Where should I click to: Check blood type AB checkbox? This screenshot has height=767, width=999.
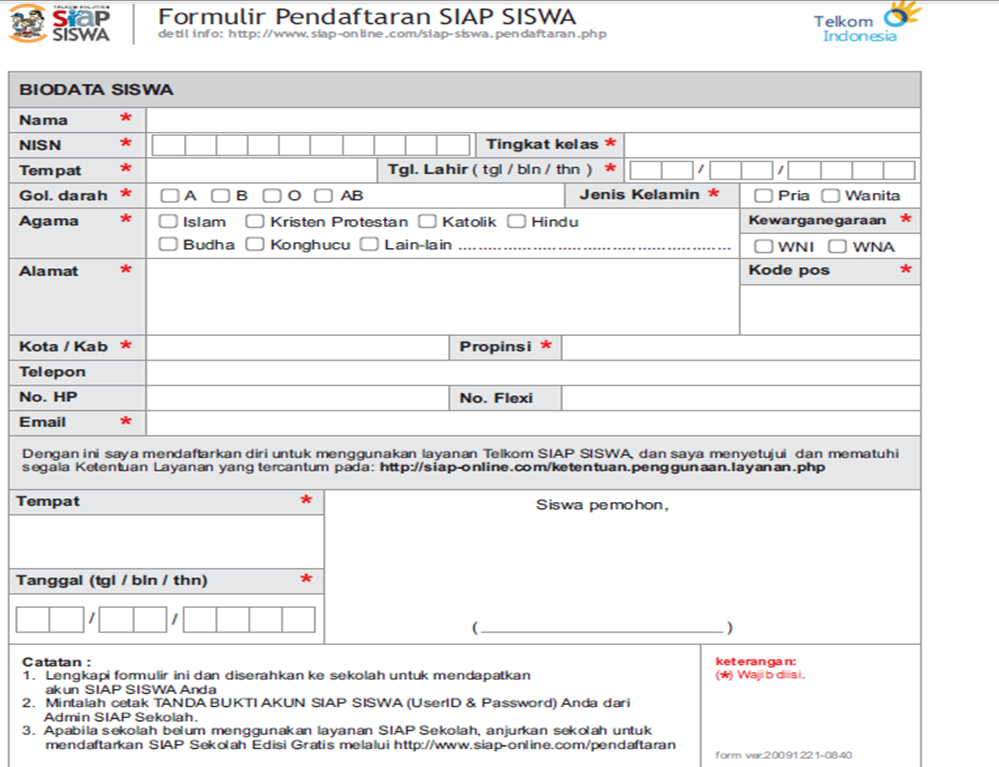click(x=323, y=196)
